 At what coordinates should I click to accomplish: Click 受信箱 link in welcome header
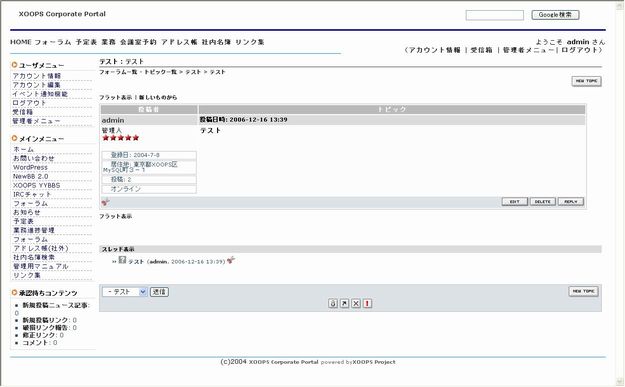tap(481, 50)
